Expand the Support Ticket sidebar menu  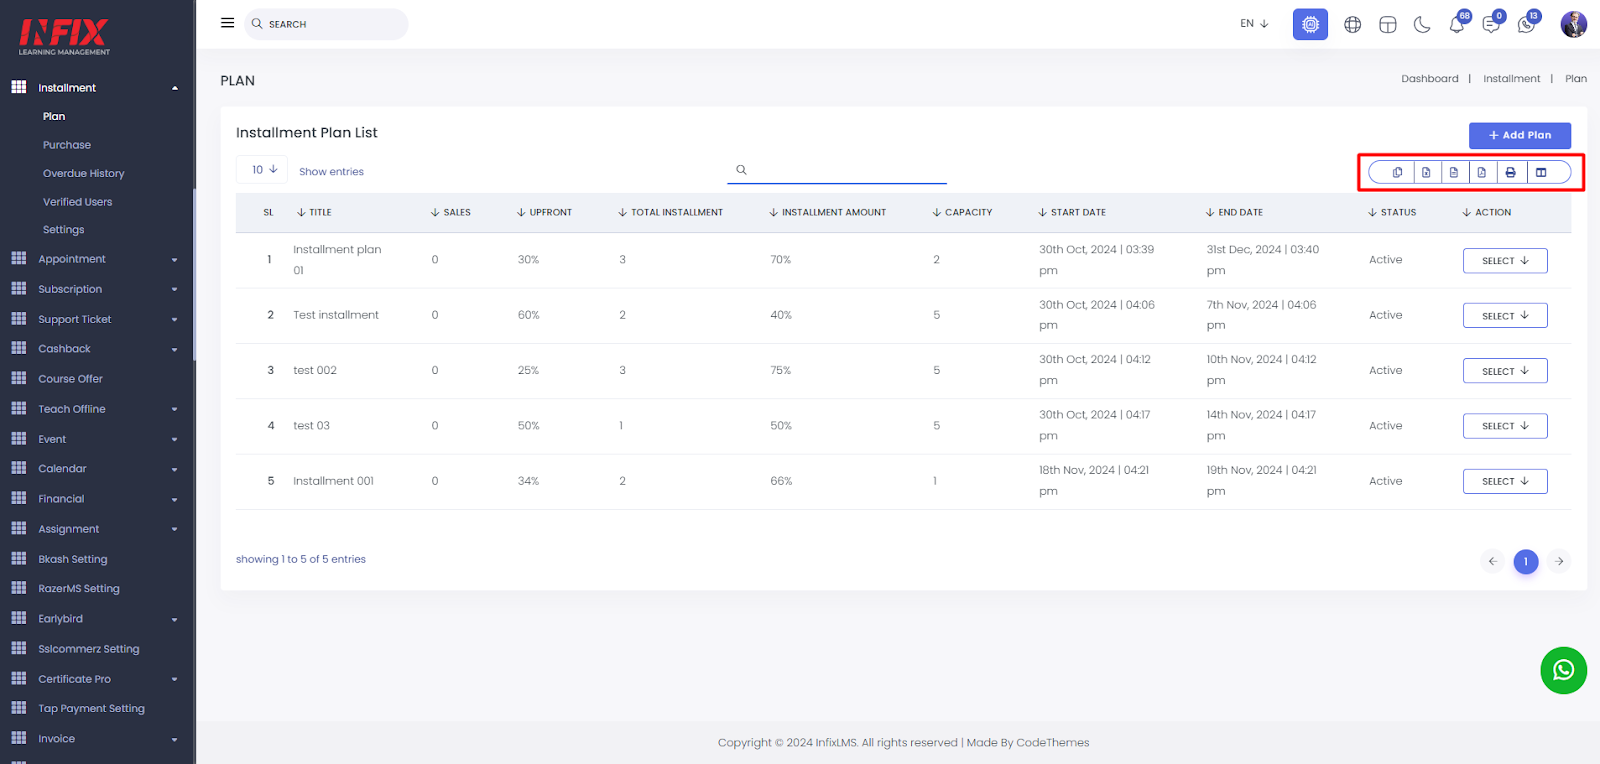(96, 319)
